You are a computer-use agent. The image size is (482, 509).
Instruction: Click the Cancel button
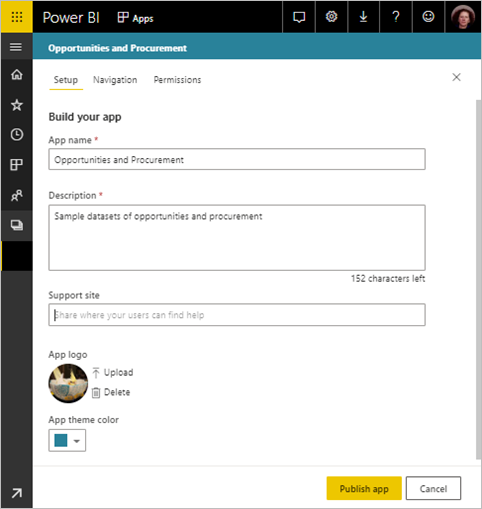(x=433, y=488)
